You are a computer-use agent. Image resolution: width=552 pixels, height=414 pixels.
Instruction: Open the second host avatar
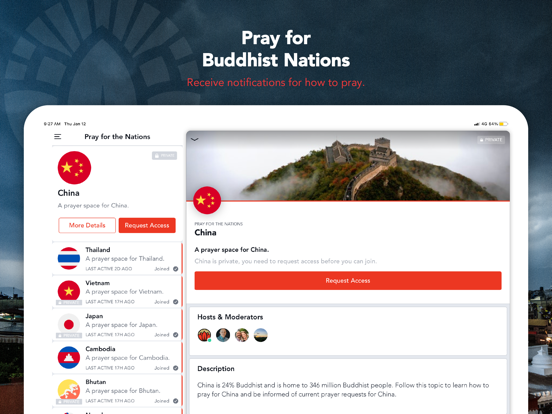click(223, 335)
